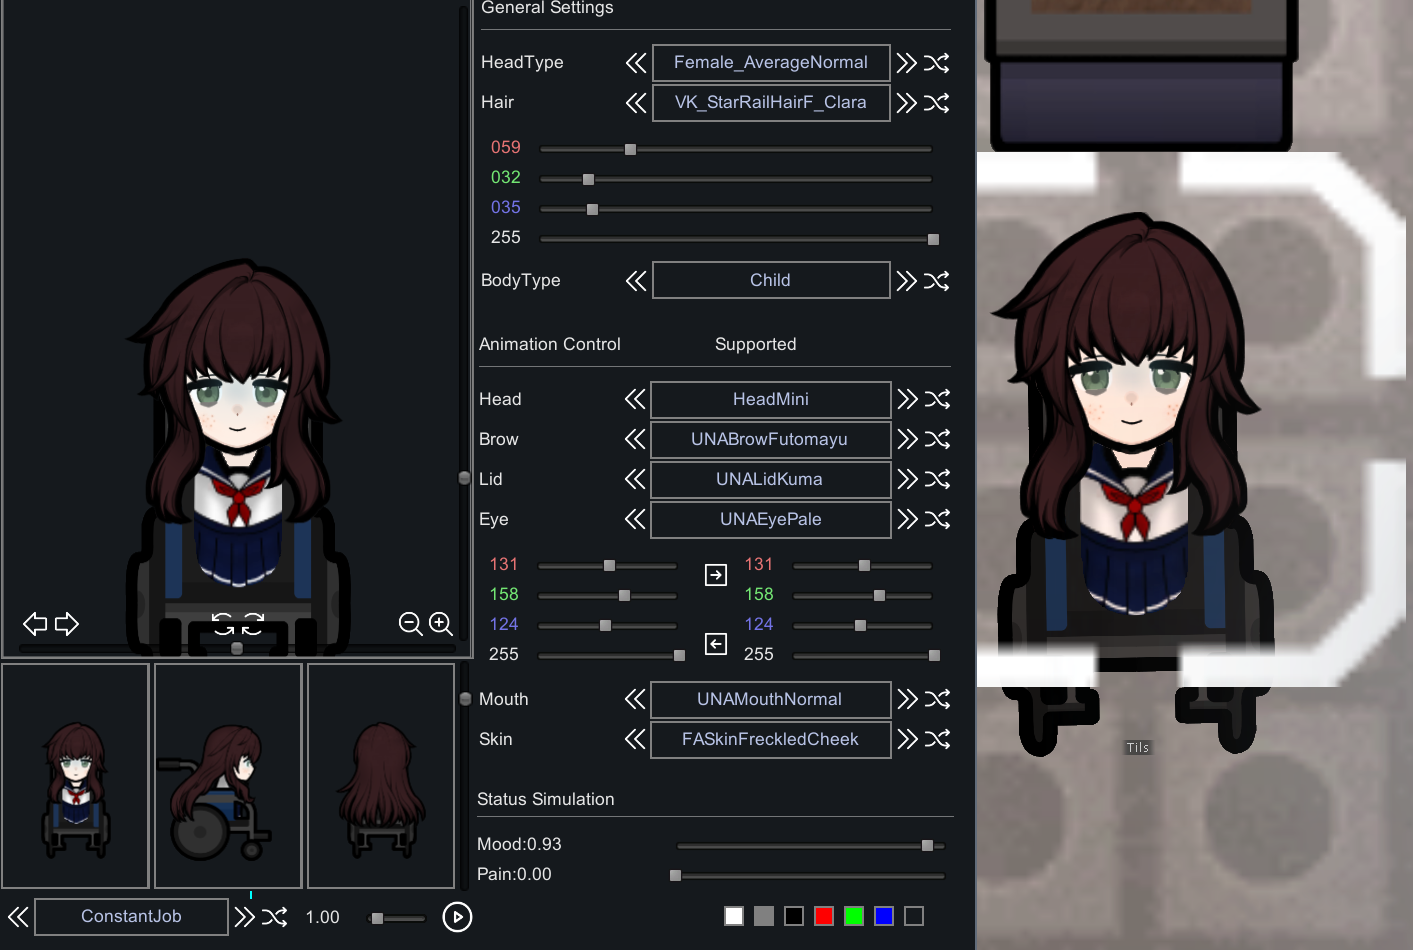
Task: Select next Skin option
Action: coord(908,739)
